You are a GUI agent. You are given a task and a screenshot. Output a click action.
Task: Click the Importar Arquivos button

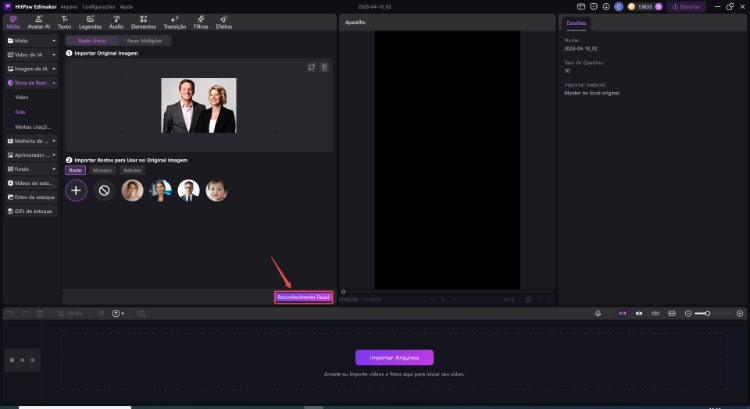click(x=394, y=357)
